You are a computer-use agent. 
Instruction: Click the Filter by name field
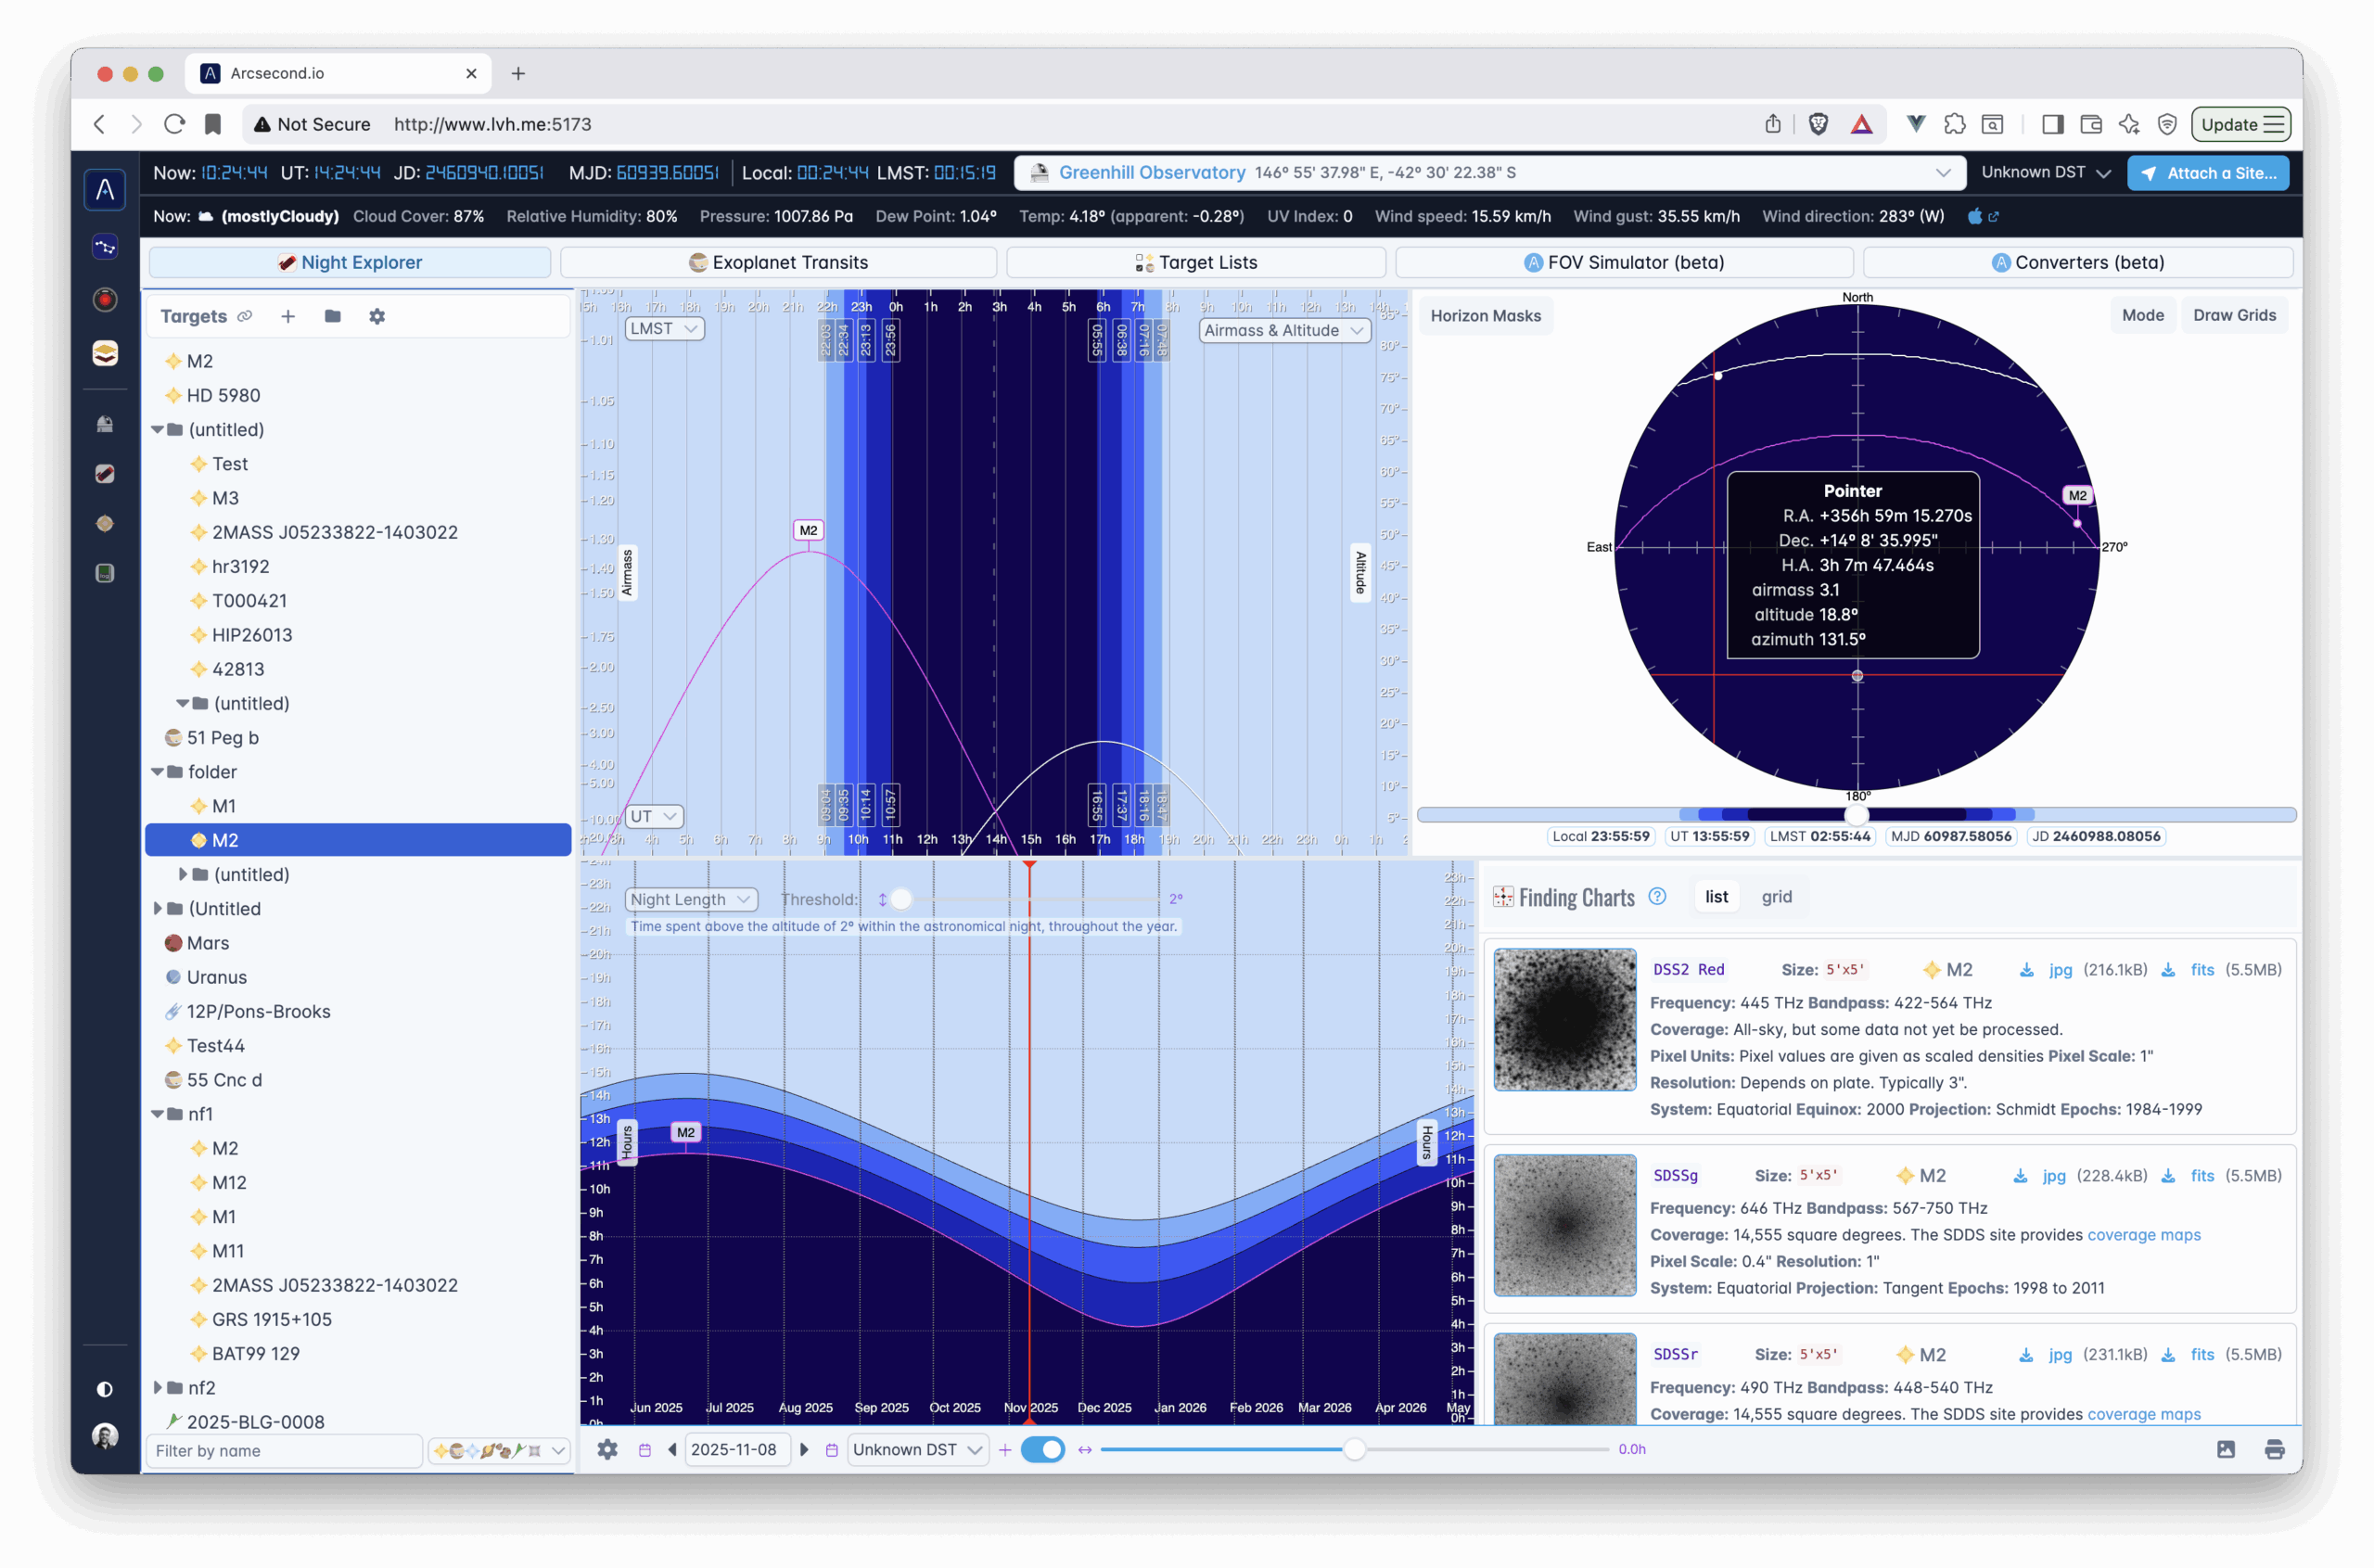coord(284,1450)
